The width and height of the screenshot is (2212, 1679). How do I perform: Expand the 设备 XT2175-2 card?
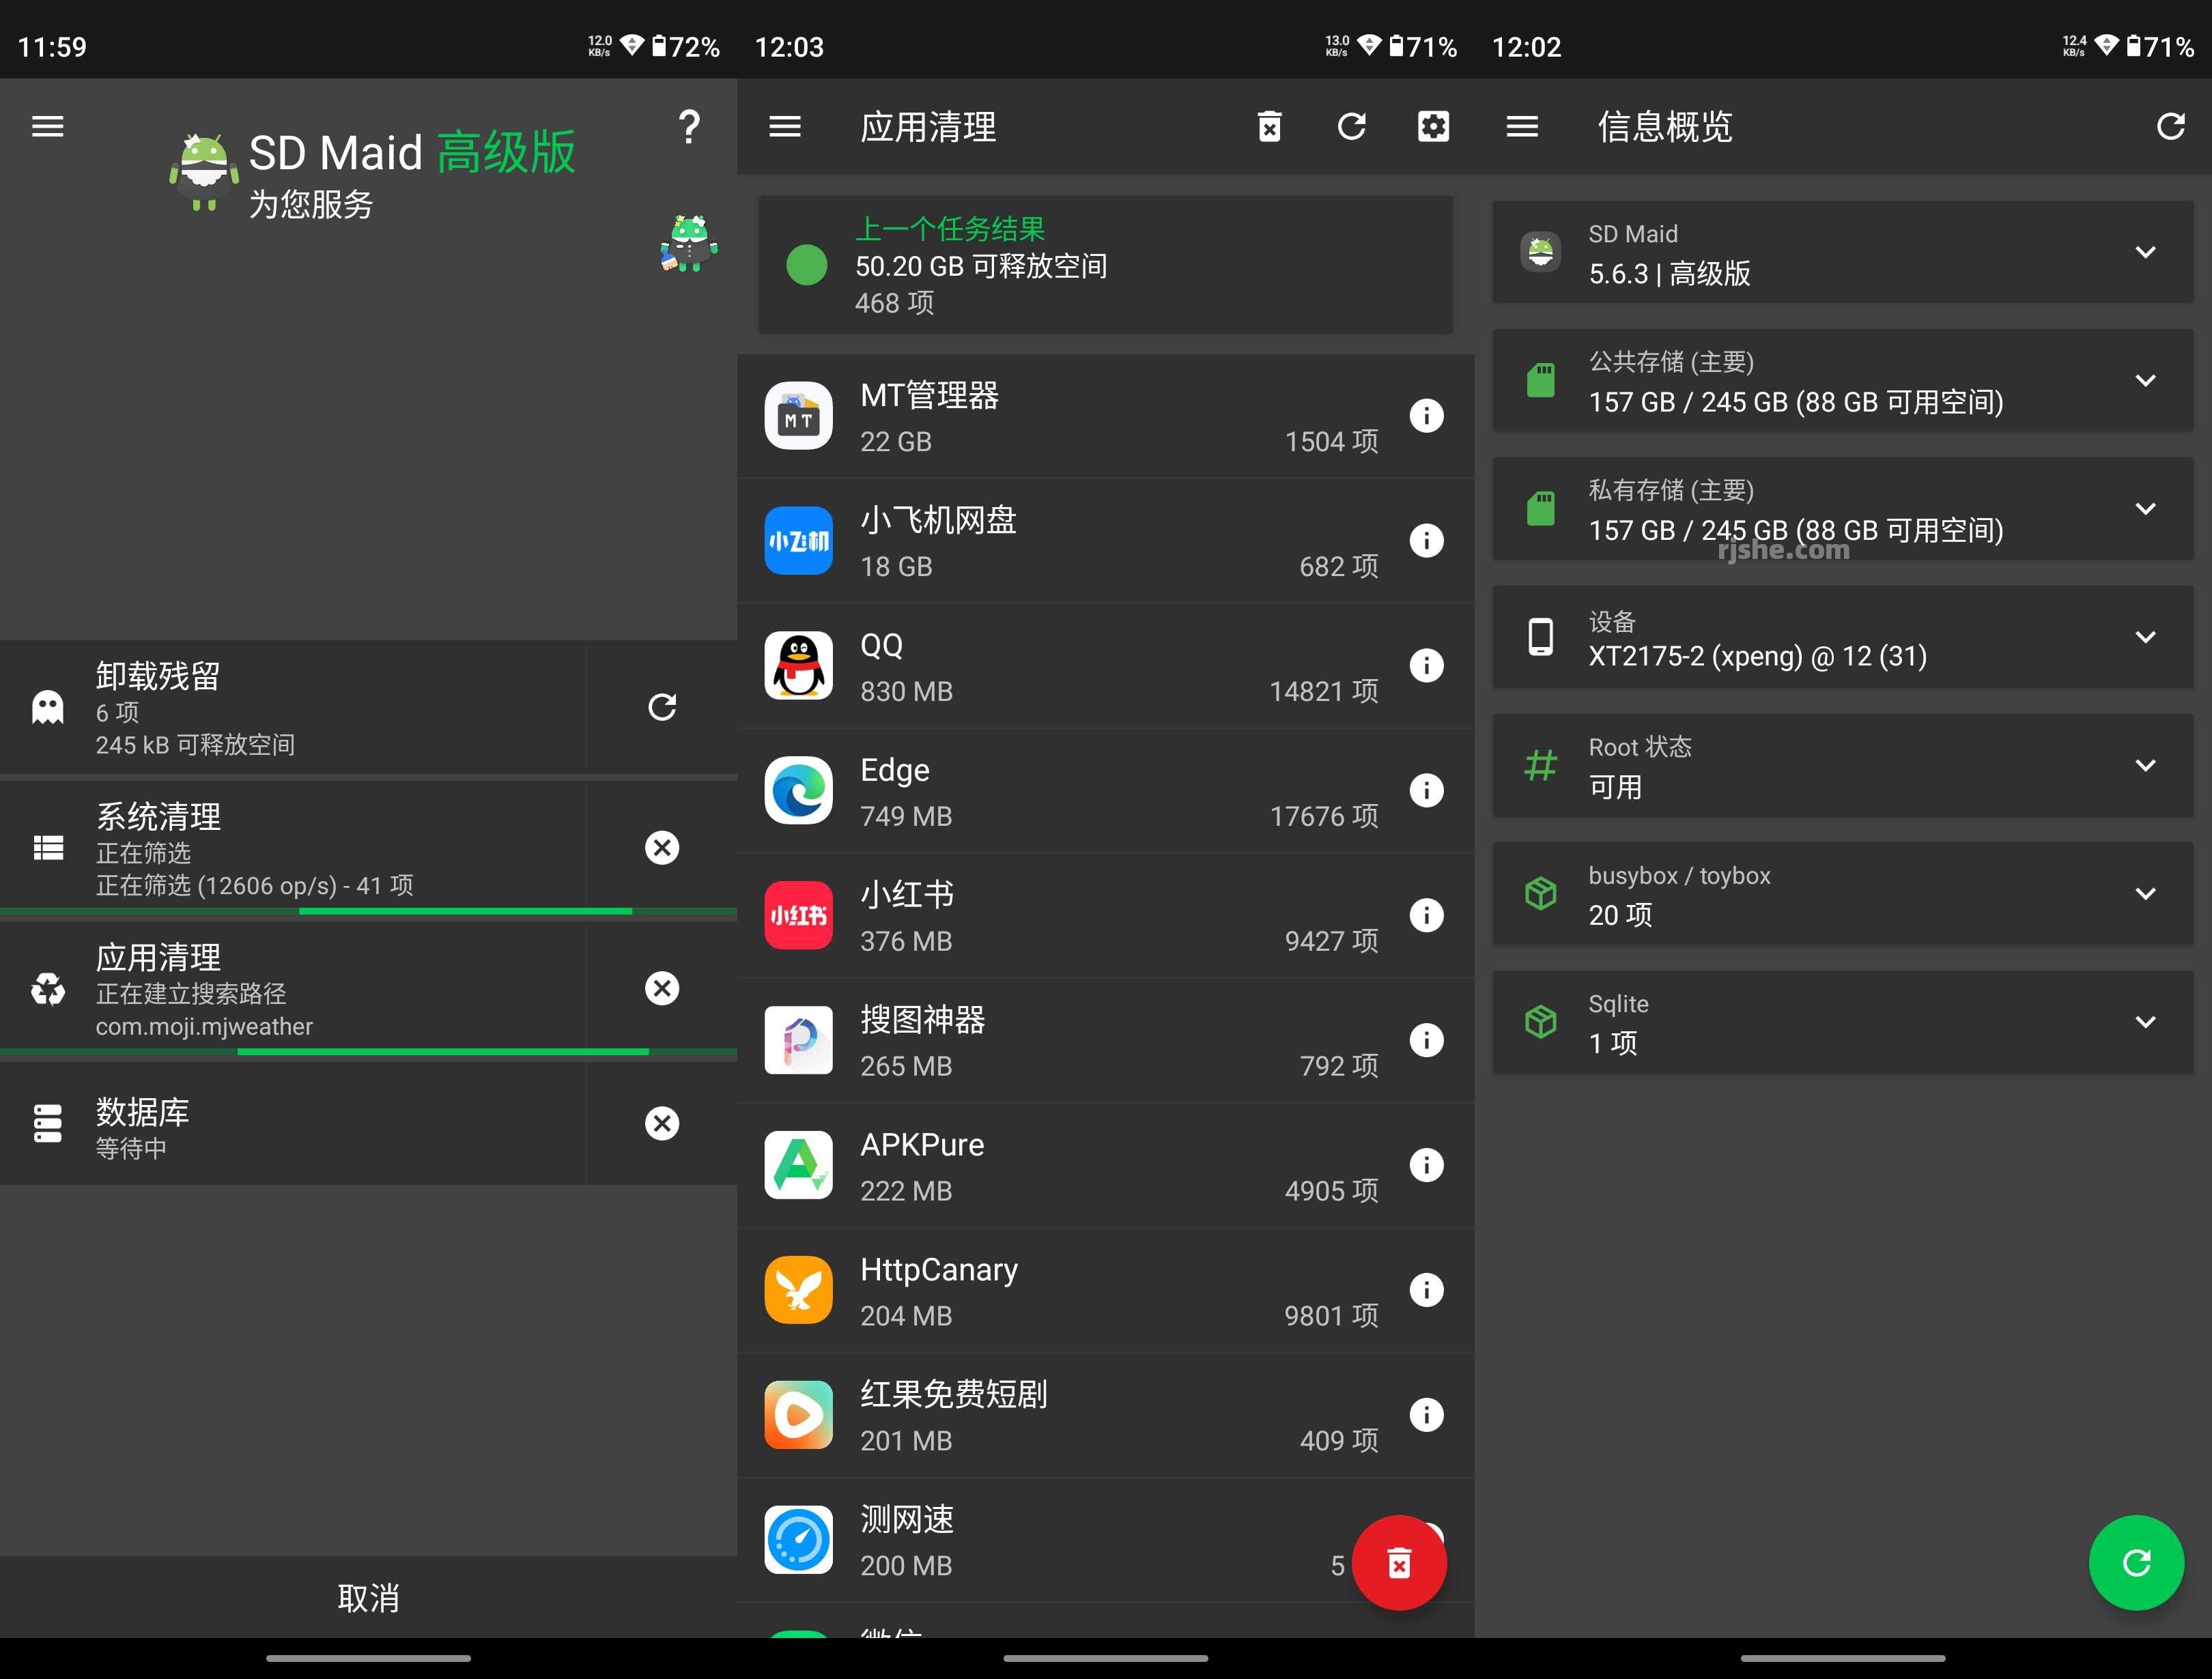coord(1842,637)
